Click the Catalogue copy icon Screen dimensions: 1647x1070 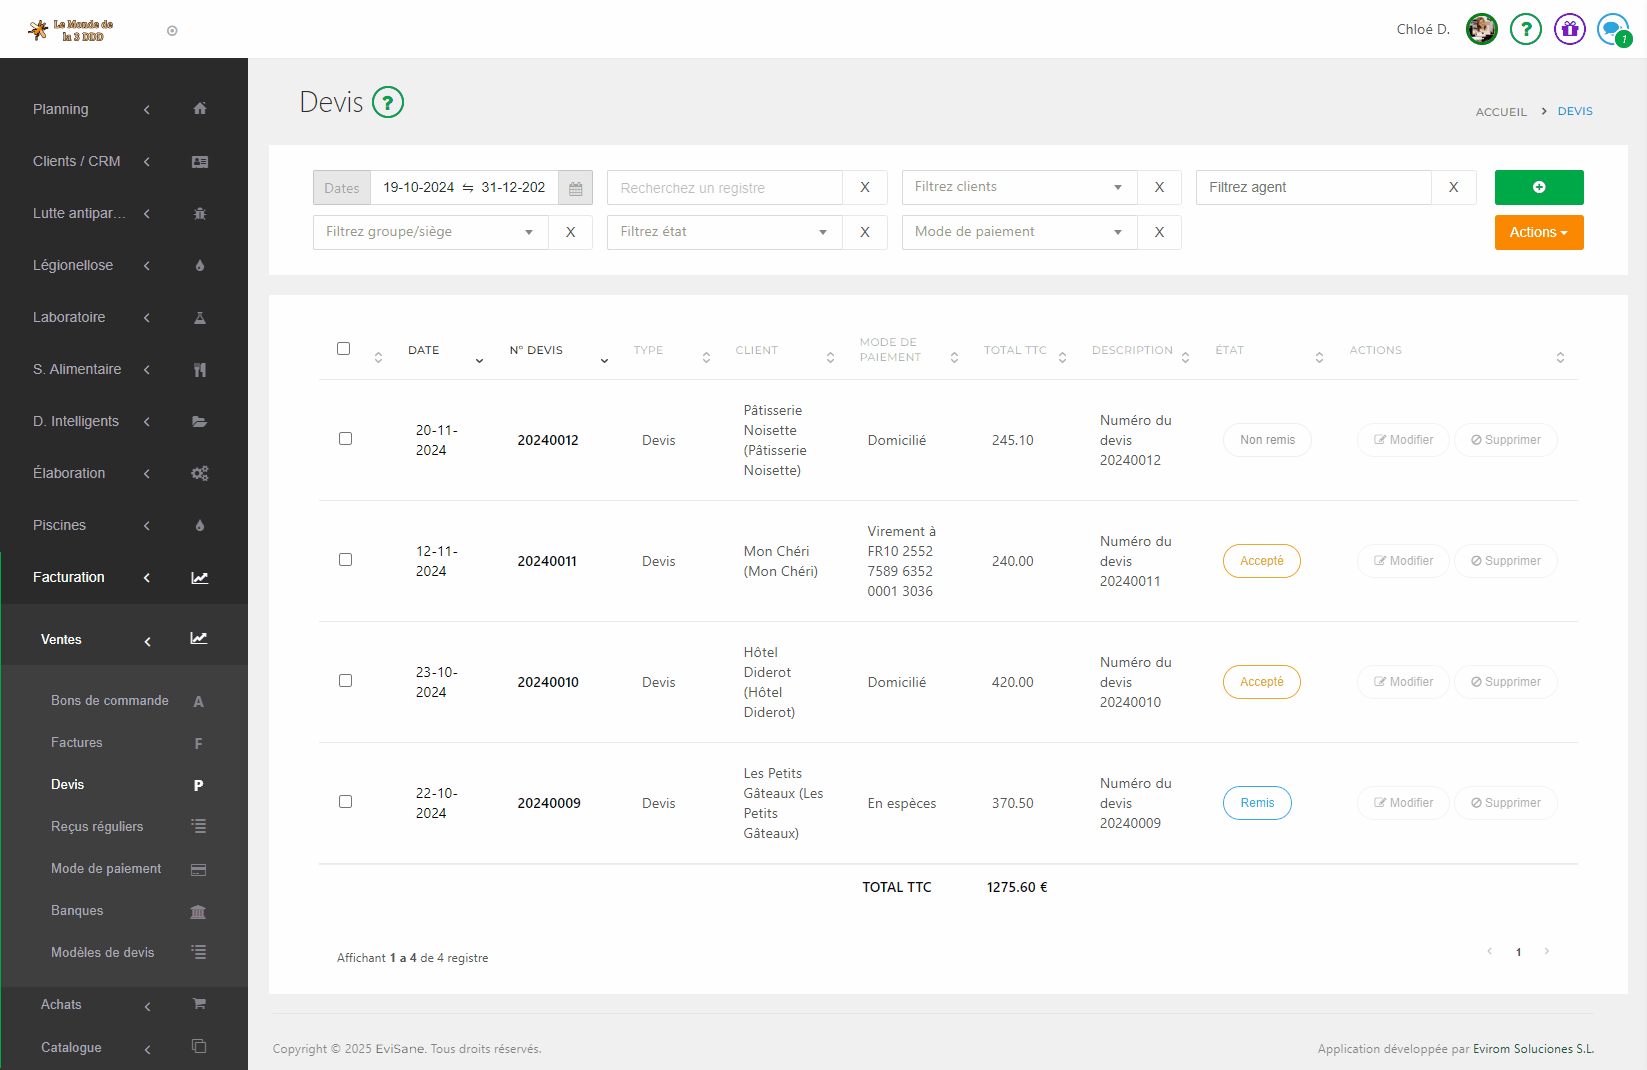tap(199, 1047)
